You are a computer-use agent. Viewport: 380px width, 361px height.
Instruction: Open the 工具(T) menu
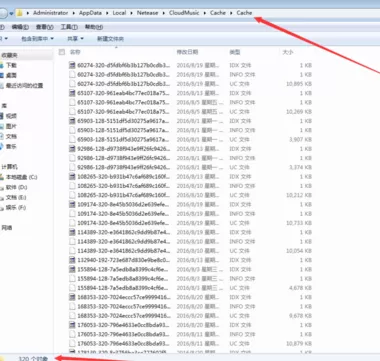(69, 27)
